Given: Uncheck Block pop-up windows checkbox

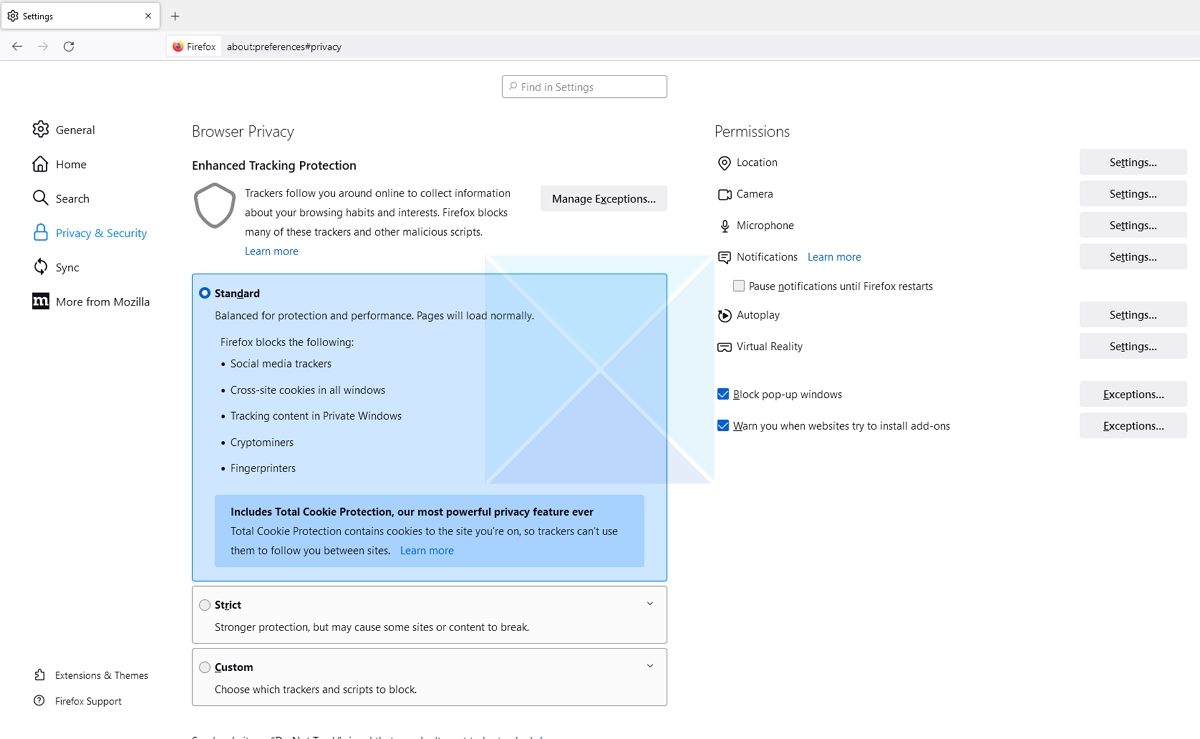Looking at the screenshot, I should 723,394.
